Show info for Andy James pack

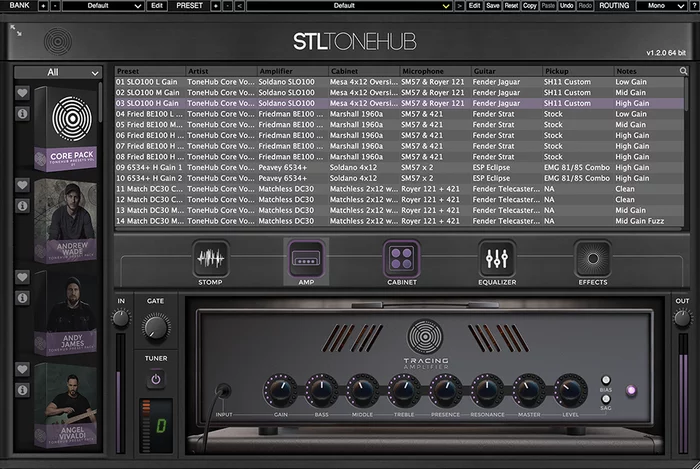22,298
